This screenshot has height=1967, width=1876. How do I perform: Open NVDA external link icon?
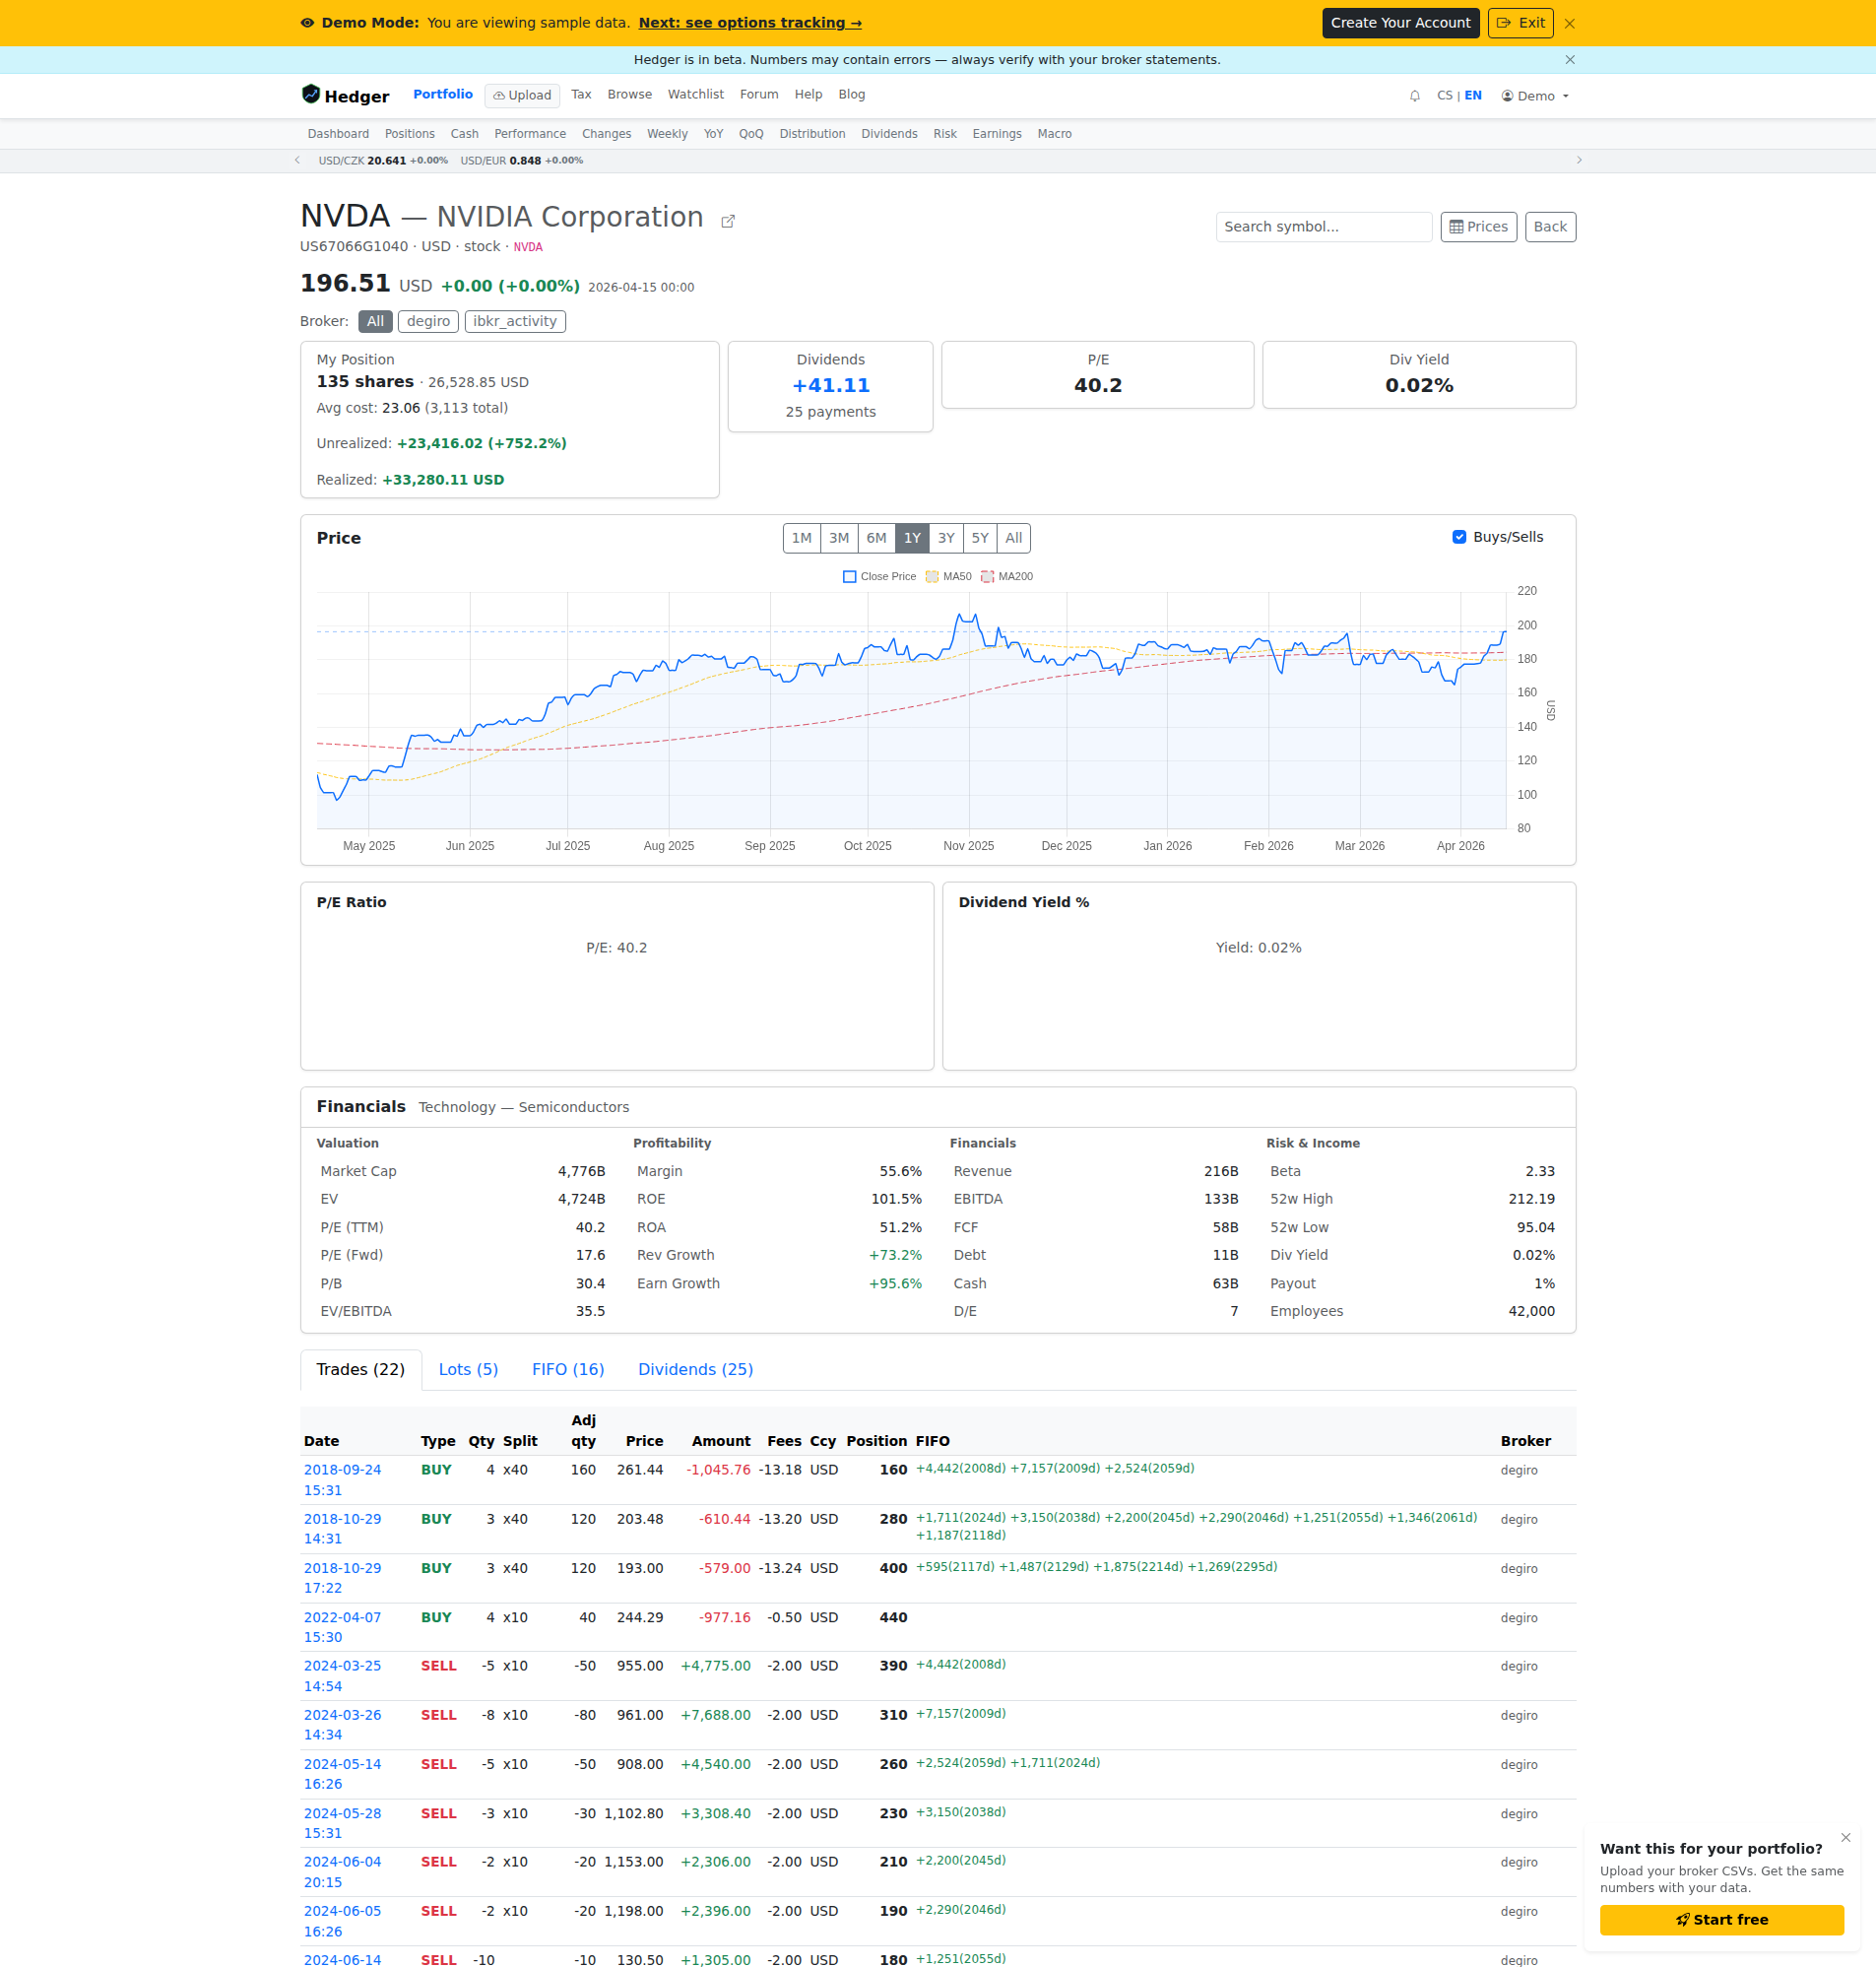coord(728,221)
